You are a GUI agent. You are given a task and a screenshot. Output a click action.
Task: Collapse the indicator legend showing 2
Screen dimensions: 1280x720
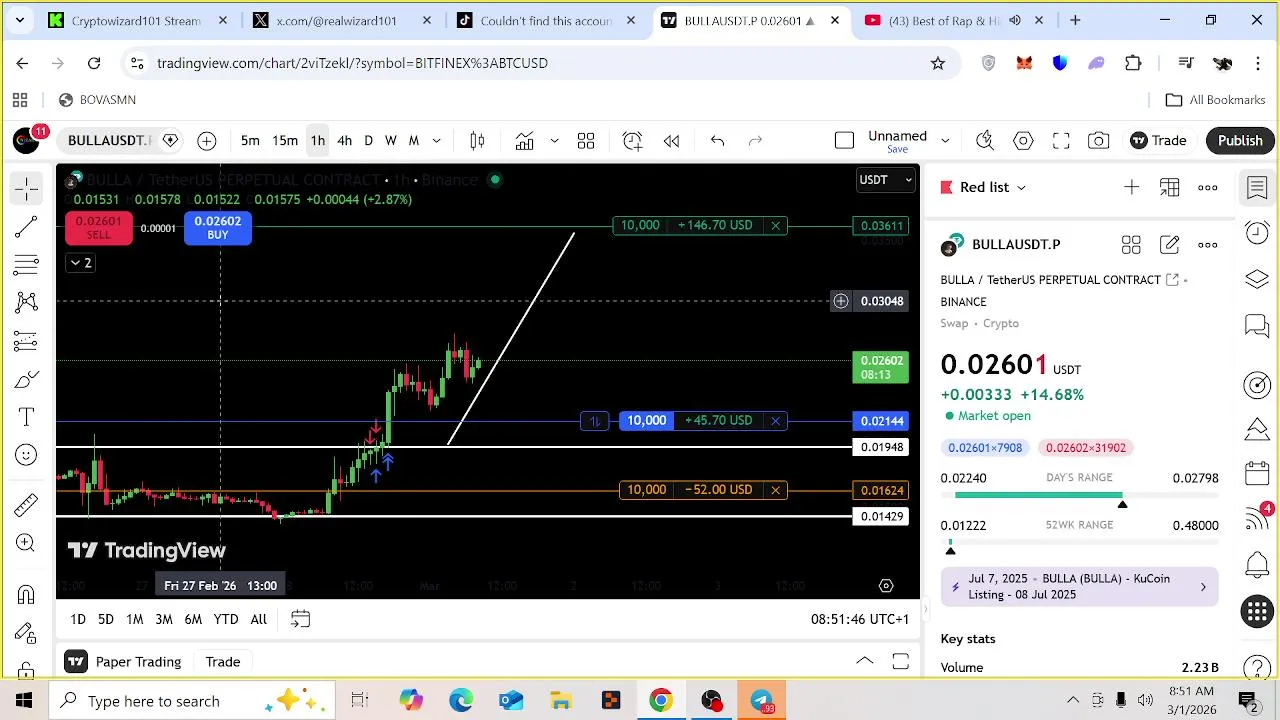(x=79, y=263)
